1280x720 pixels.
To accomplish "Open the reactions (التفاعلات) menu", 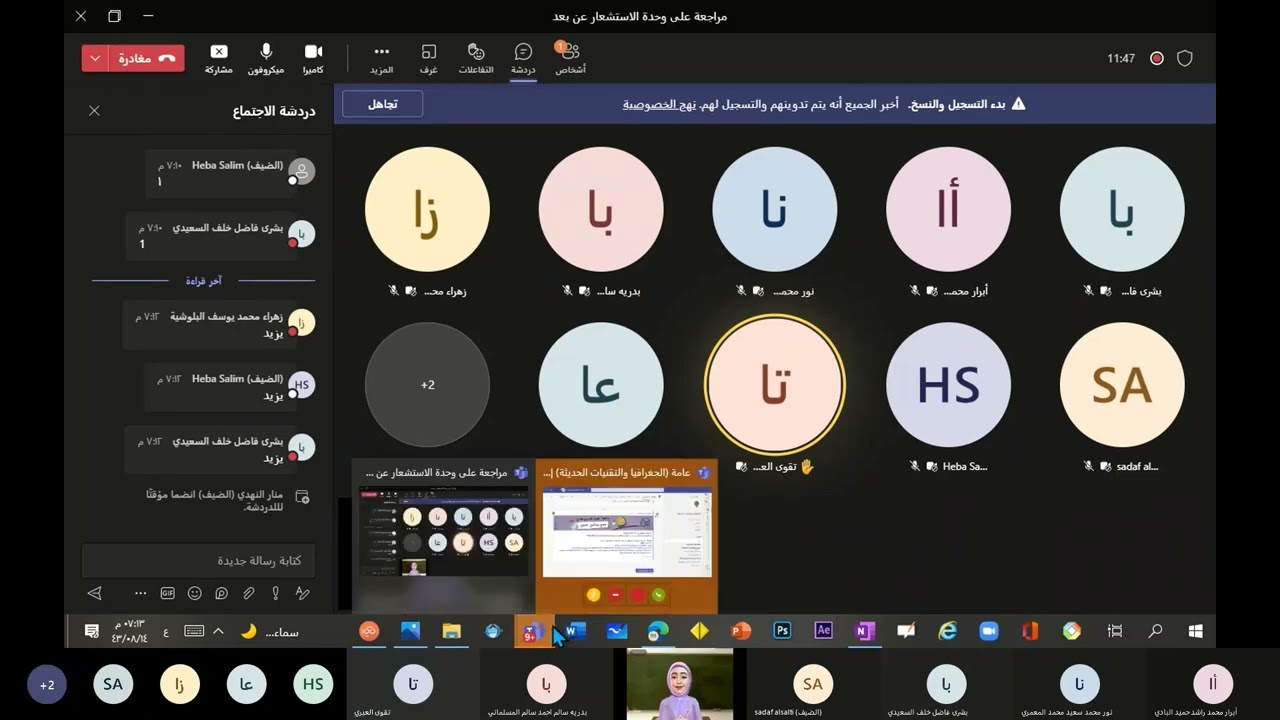I will 476,59.
